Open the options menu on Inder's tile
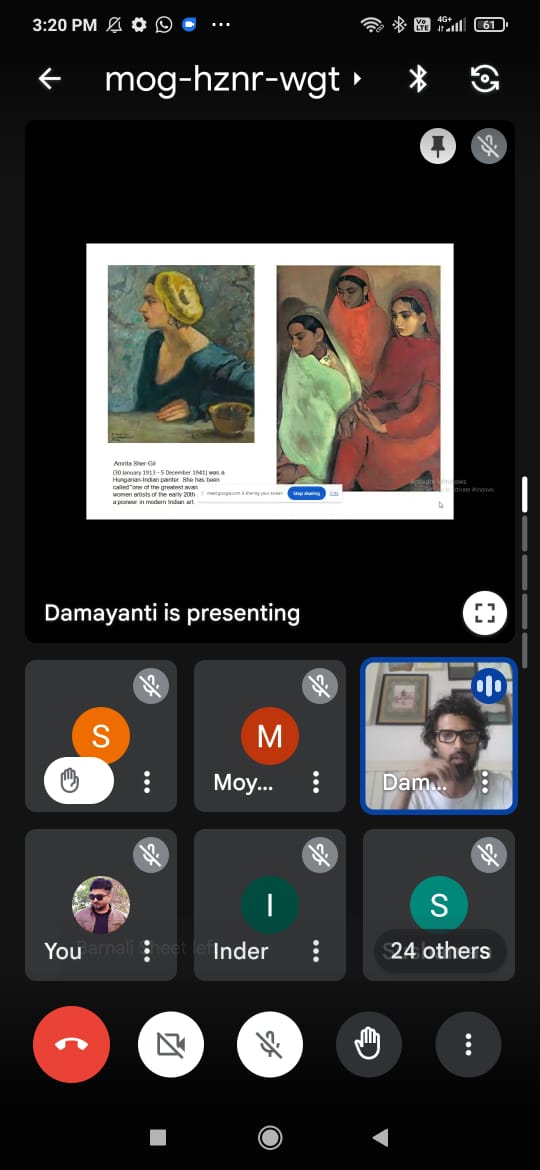The width and height of the screenshot is (540, 1170). pyautogui.click(x=316, y=951)
